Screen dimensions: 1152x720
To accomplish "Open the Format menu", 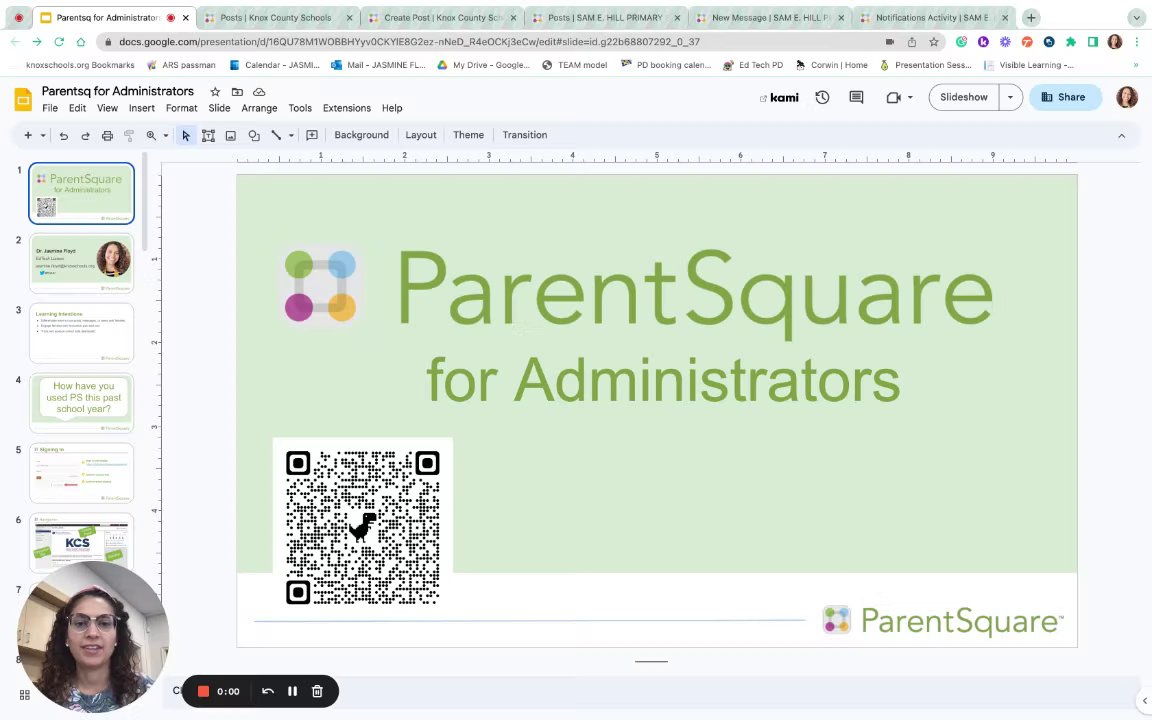I will [181, 108].
